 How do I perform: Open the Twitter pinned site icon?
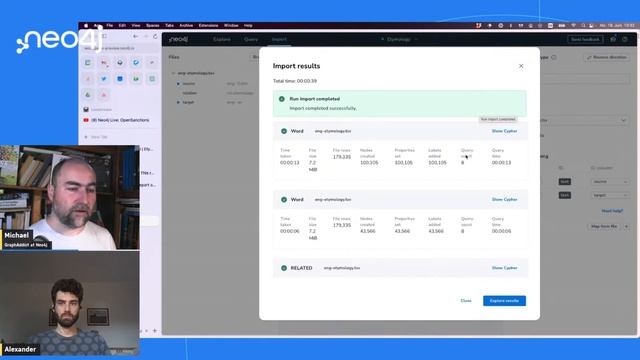point(104,79)
